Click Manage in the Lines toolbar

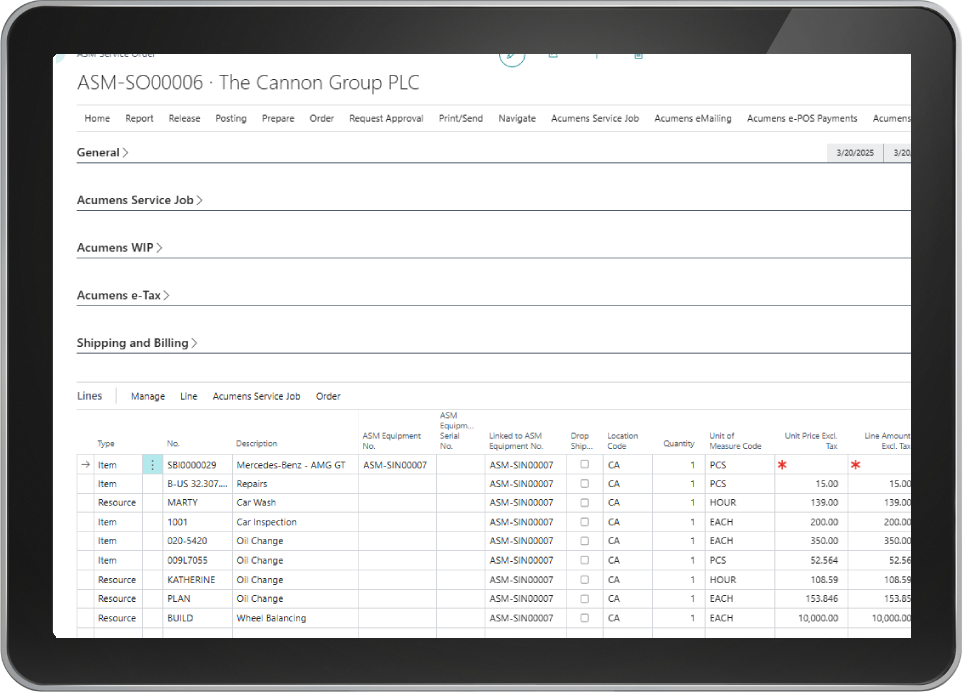[148, 397]
